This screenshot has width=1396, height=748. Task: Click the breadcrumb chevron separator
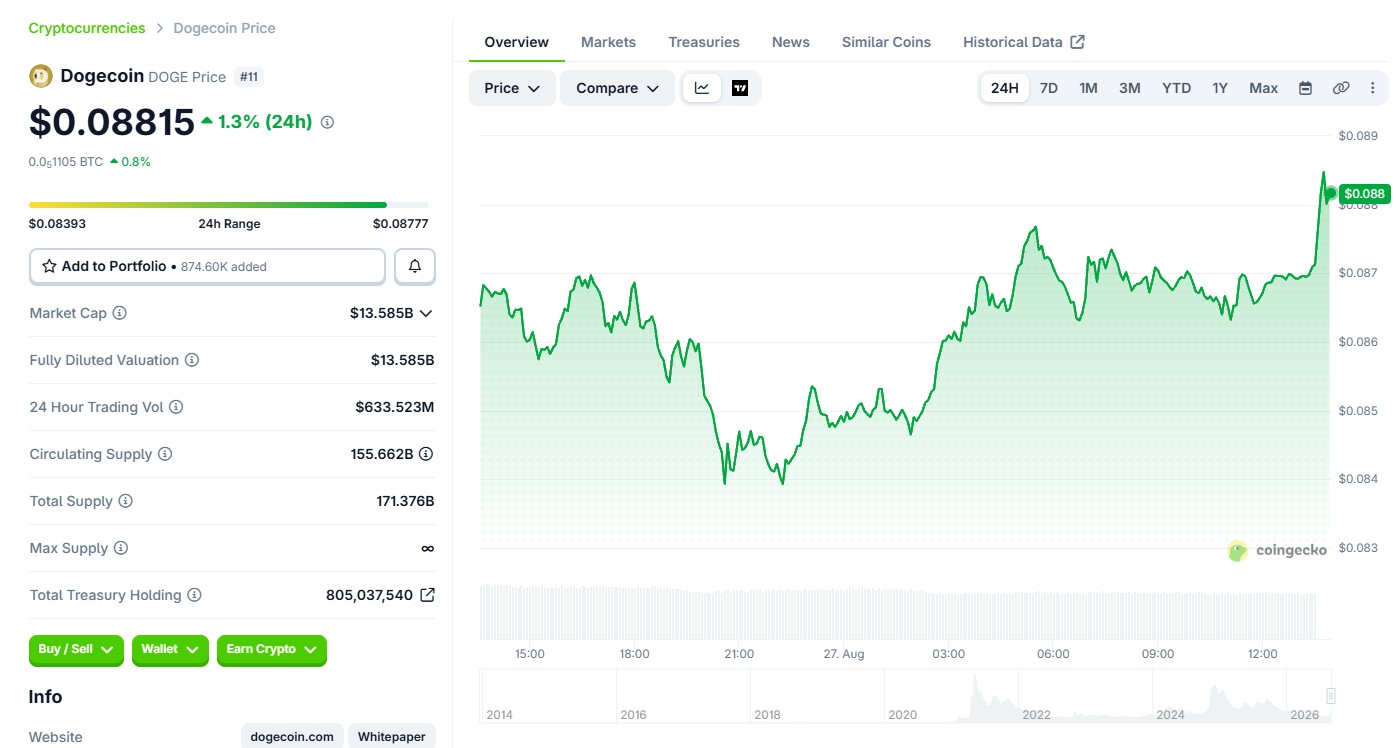[x=159, y=28]
